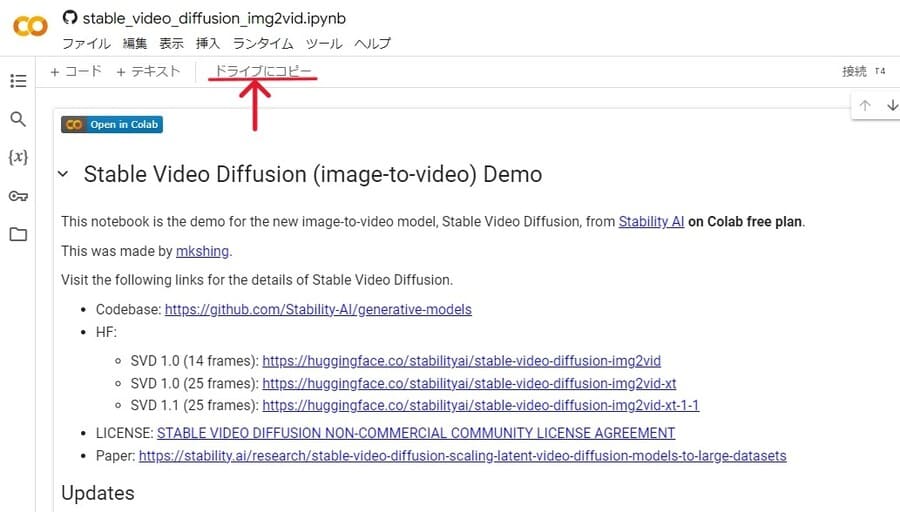Click 'Visit the following links' sentence
900x512 pixels.
pos(257,280)
